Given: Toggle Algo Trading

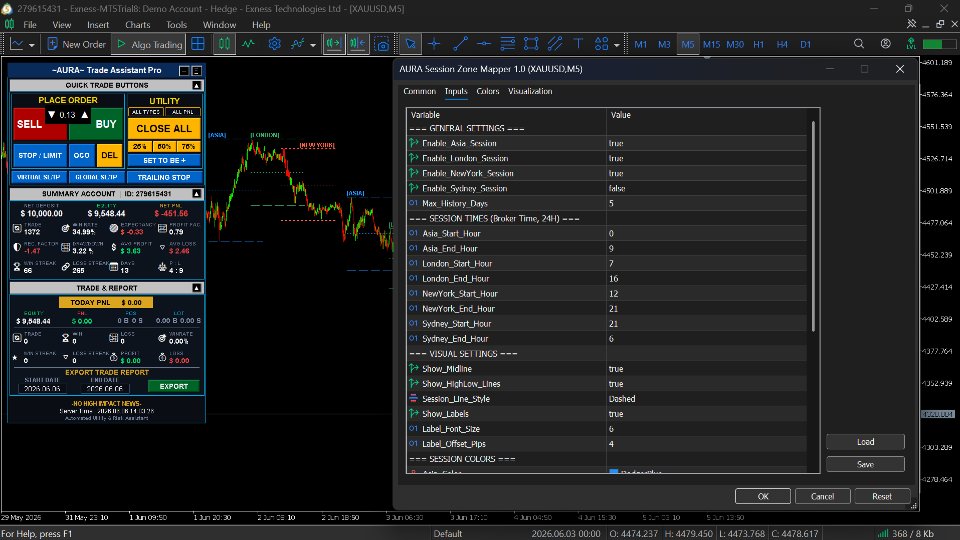Looking at the screenshot, I should tap(149, 44).
